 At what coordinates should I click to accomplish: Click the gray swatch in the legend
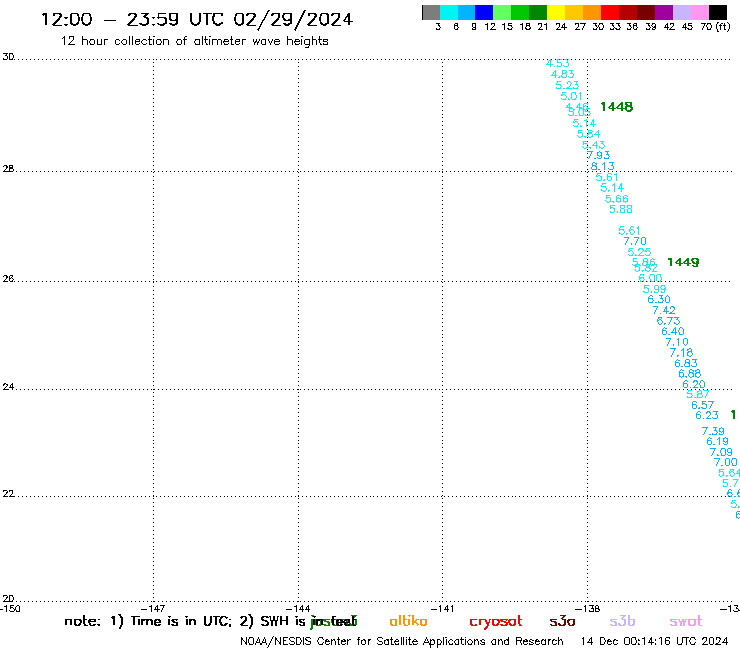[431, 12]
